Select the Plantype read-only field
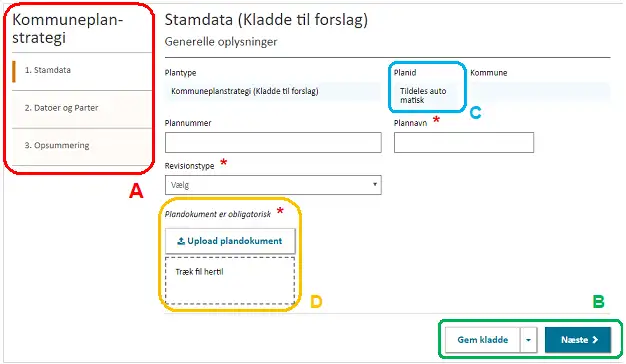The height and width of the screenshot is (364, 626). pyautogui.click(x=273, y=91)
